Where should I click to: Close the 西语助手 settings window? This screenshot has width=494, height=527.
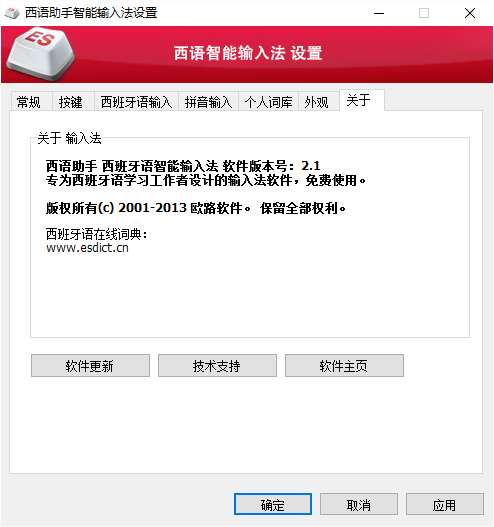coord(470,13)
